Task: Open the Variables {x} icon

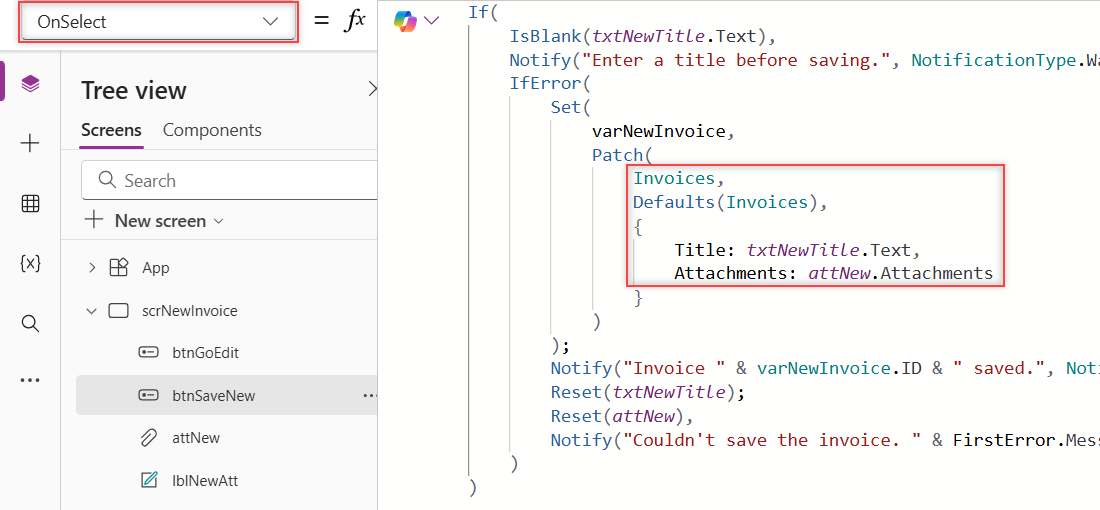Action: 30,263
